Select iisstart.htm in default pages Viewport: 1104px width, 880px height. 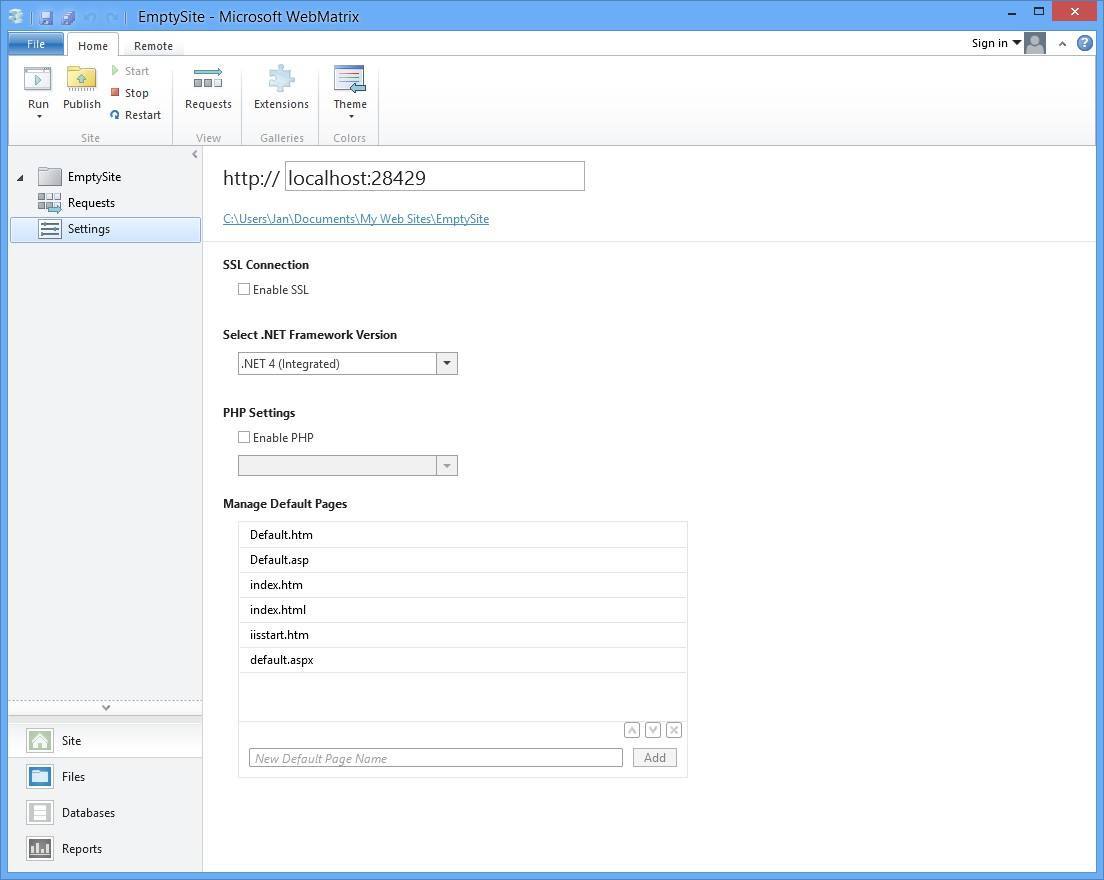[463, 635]
